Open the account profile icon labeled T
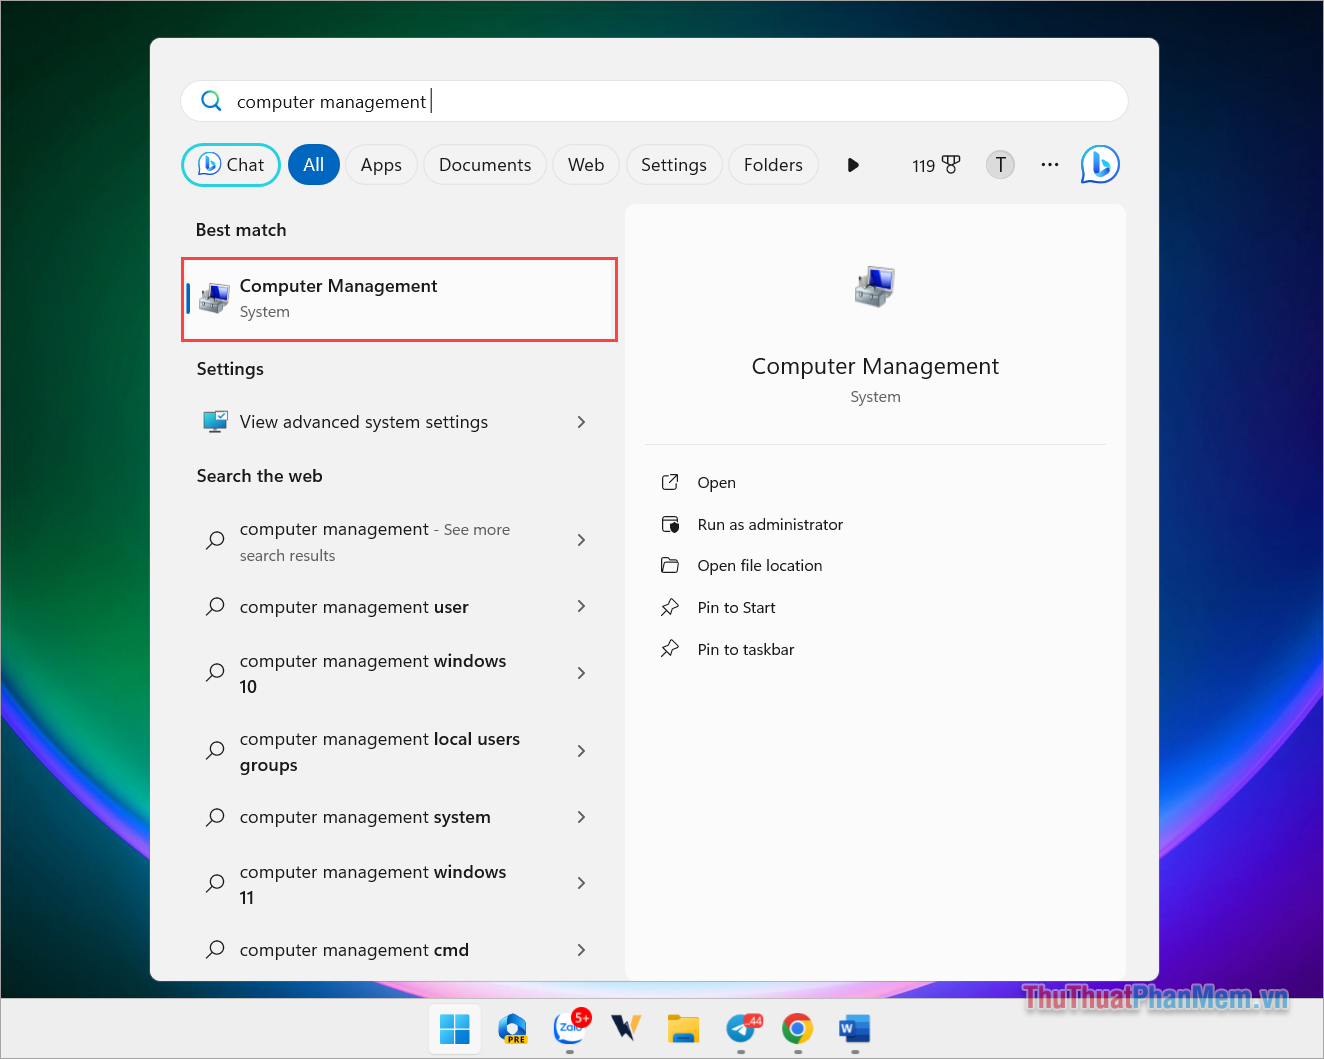The width and height of the screenshot is (1324, 1059). [1000, 164]
